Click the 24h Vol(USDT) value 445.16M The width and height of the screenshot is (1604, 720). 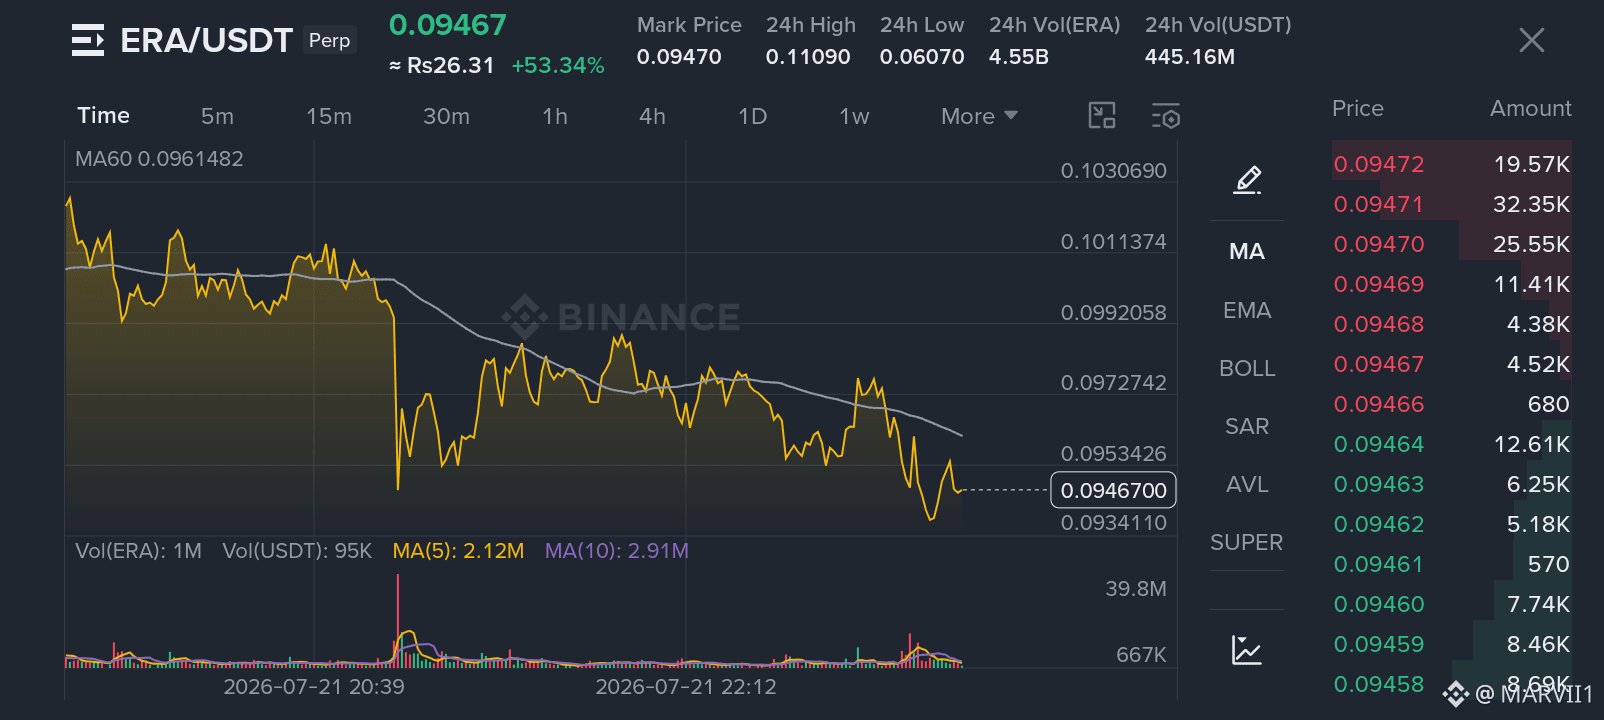[1190, 57]
